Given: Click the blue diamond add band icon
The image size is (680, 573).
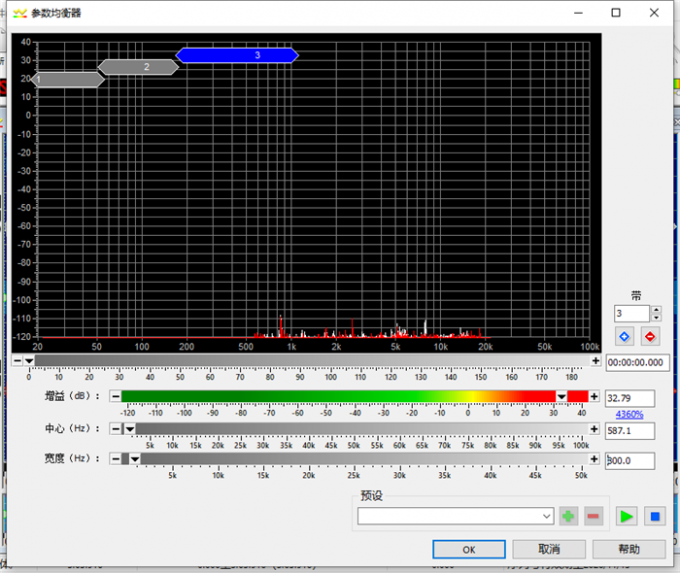Looking at the screenshot, I should (x=624, y=336).
